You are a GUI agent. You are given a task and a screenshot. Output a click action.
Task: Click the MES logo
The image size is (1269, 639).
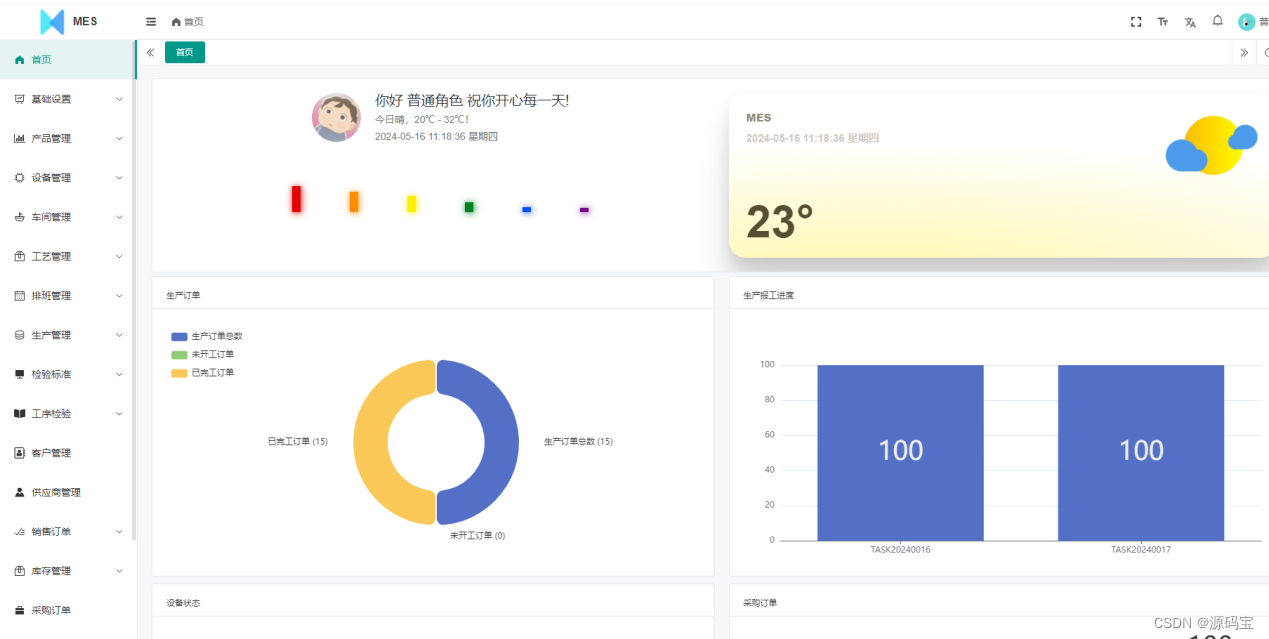click(52, 21)
